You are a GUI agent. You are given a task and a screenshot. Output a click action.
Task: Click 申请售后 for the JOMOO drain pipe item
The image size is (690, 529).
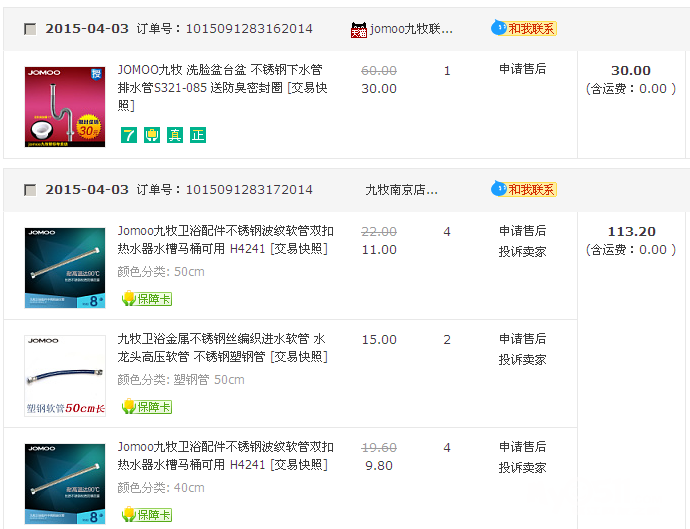click(x=522, y=70)
